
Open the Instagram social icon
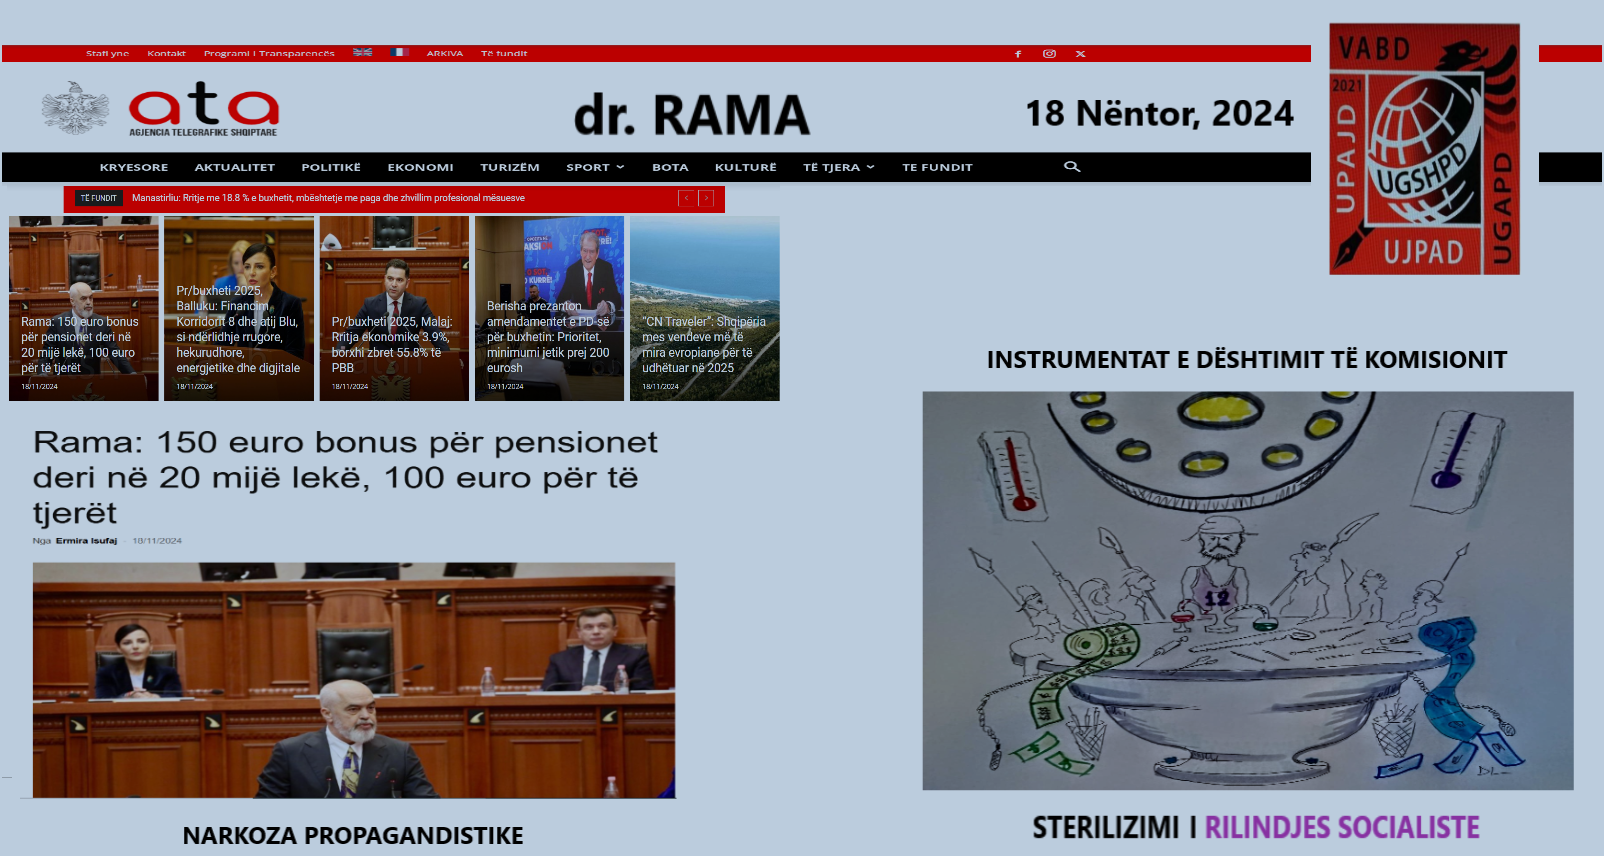tap(1049, 54)
